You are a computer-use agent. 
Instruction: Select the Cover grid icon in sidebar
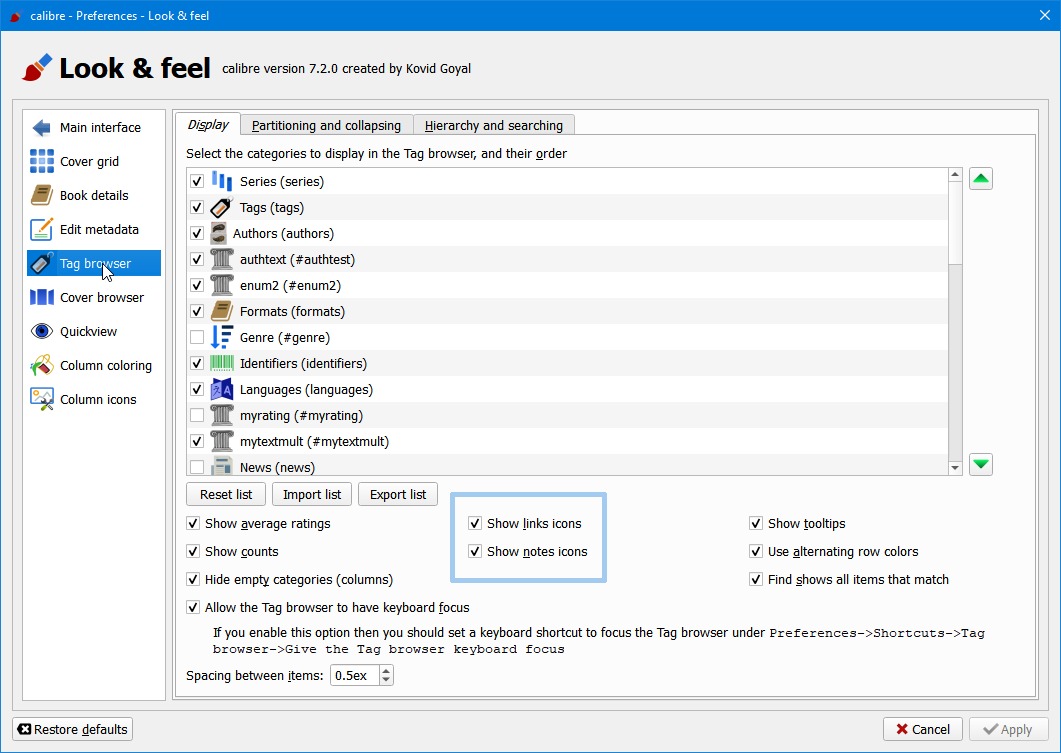point(41,161)
